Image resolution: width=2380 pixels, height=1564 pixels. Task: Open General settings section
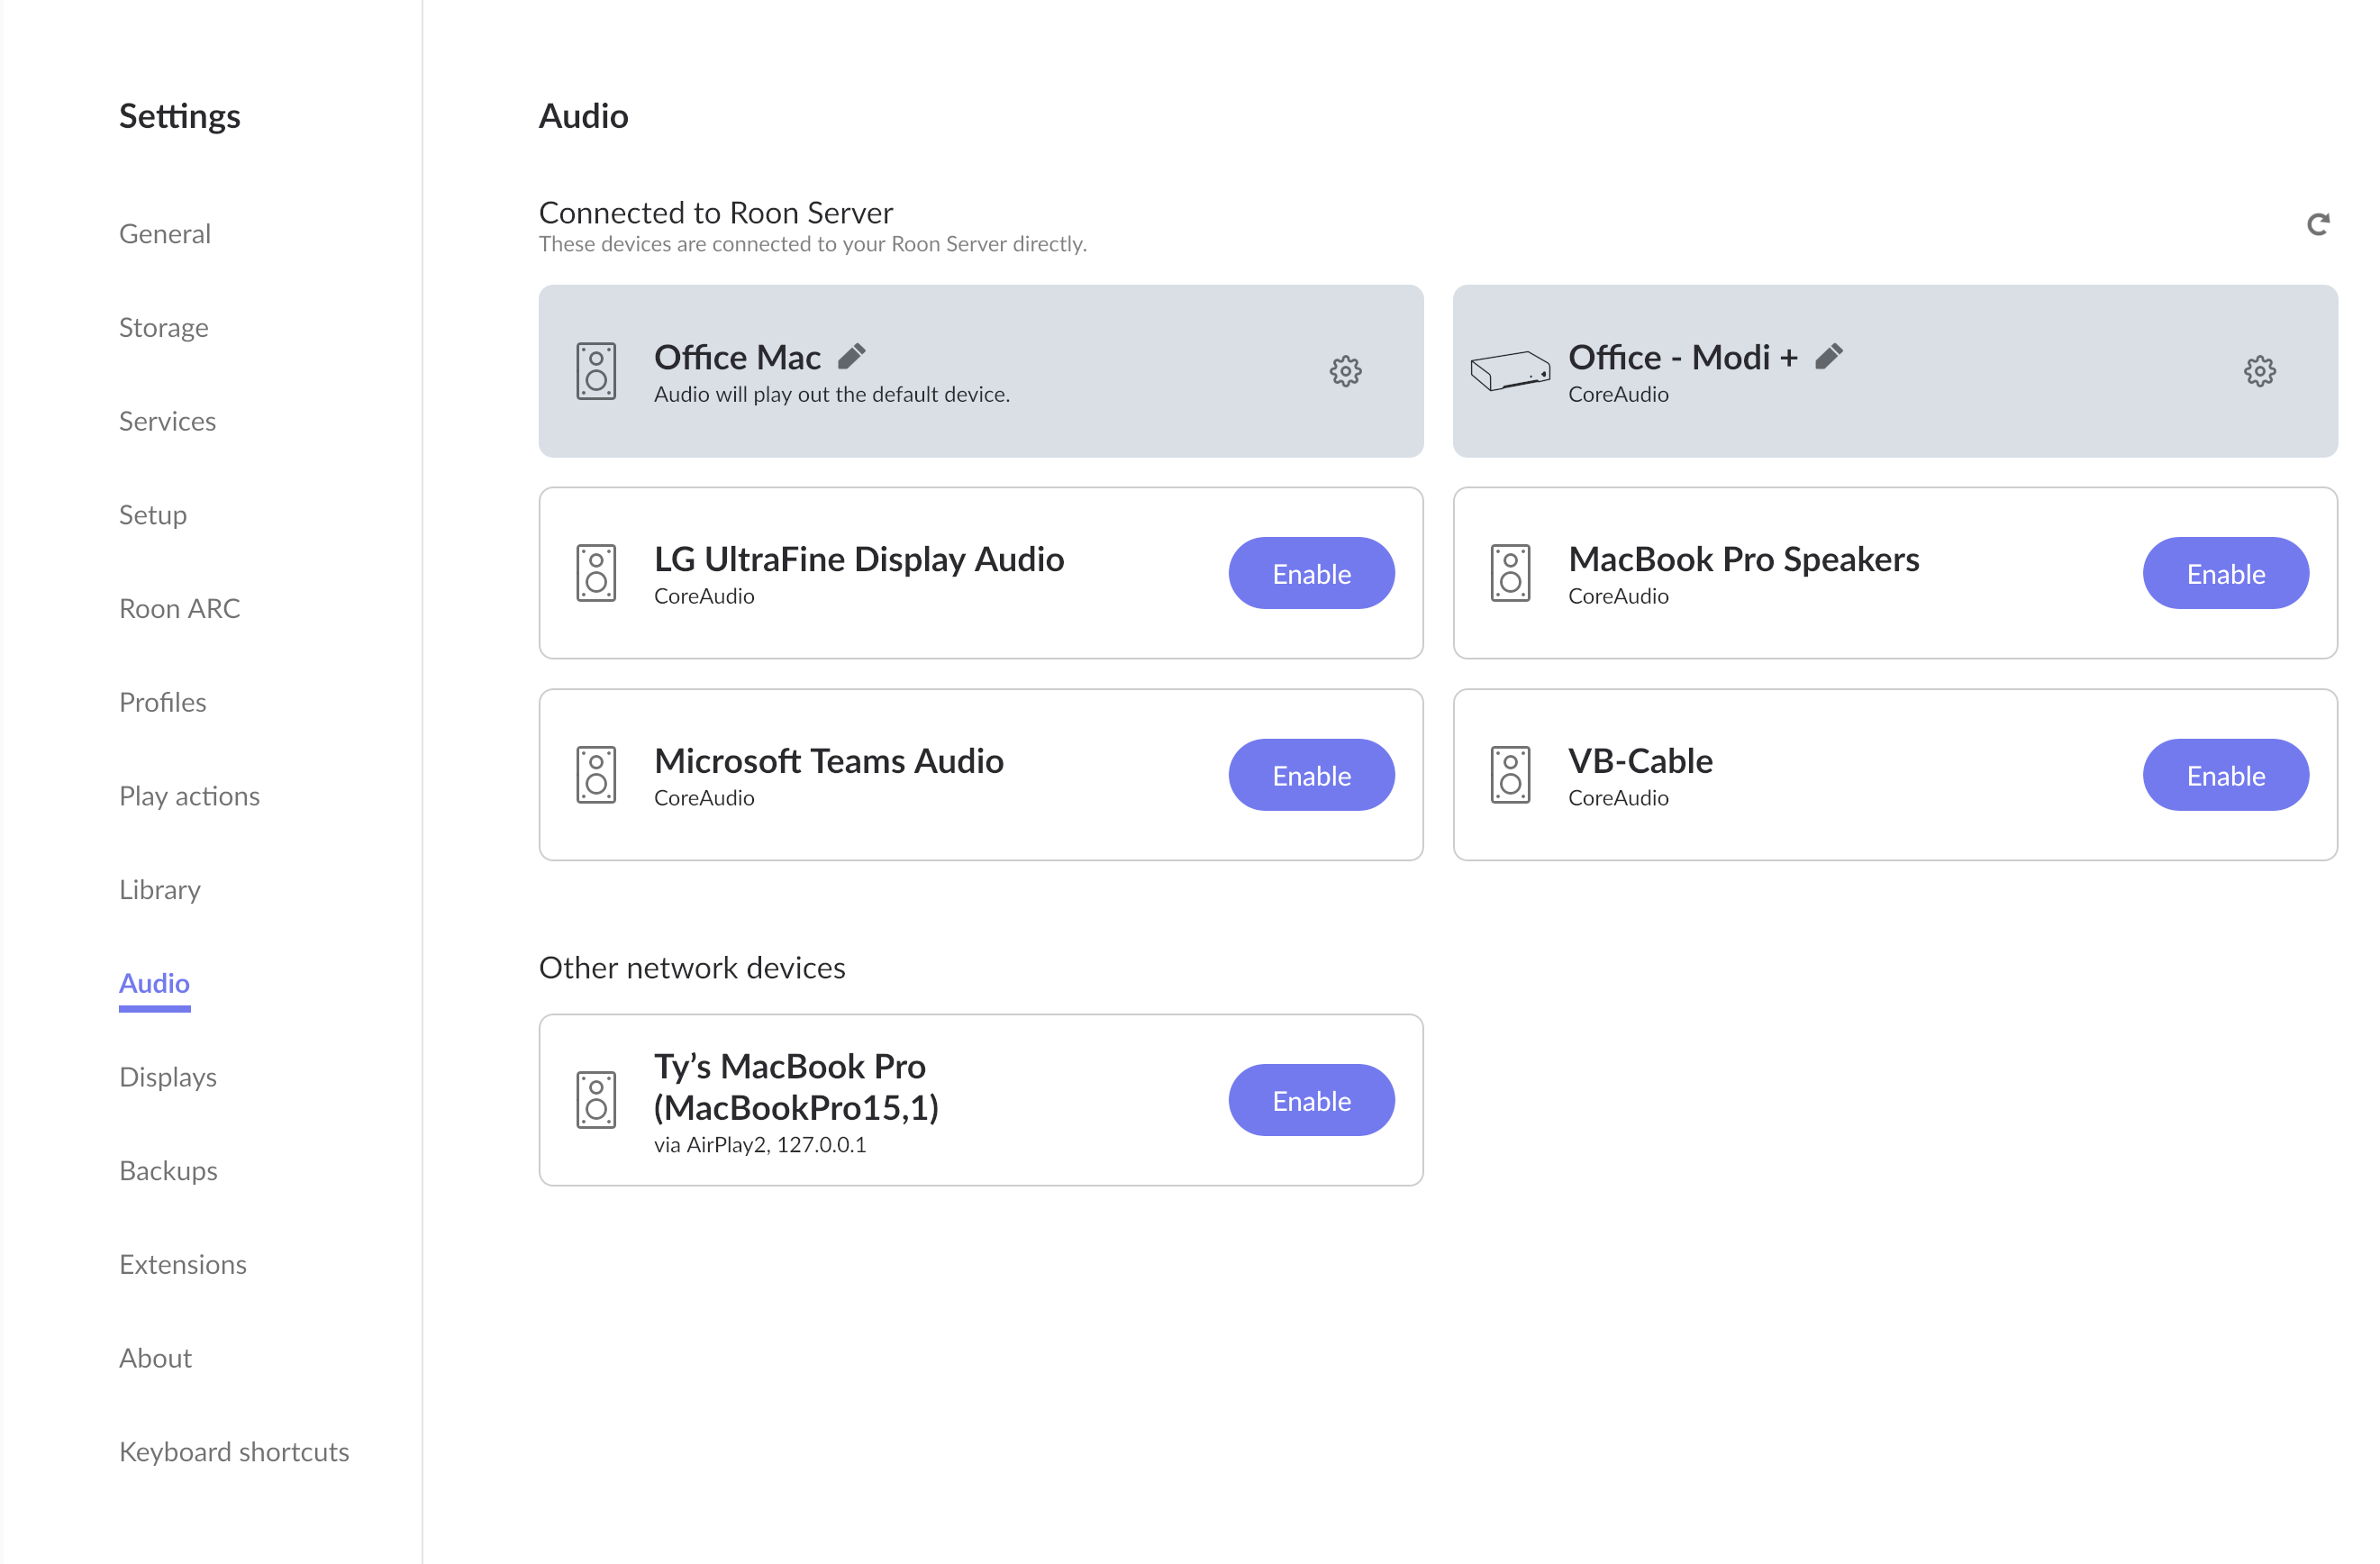click(x=165, y=234)
